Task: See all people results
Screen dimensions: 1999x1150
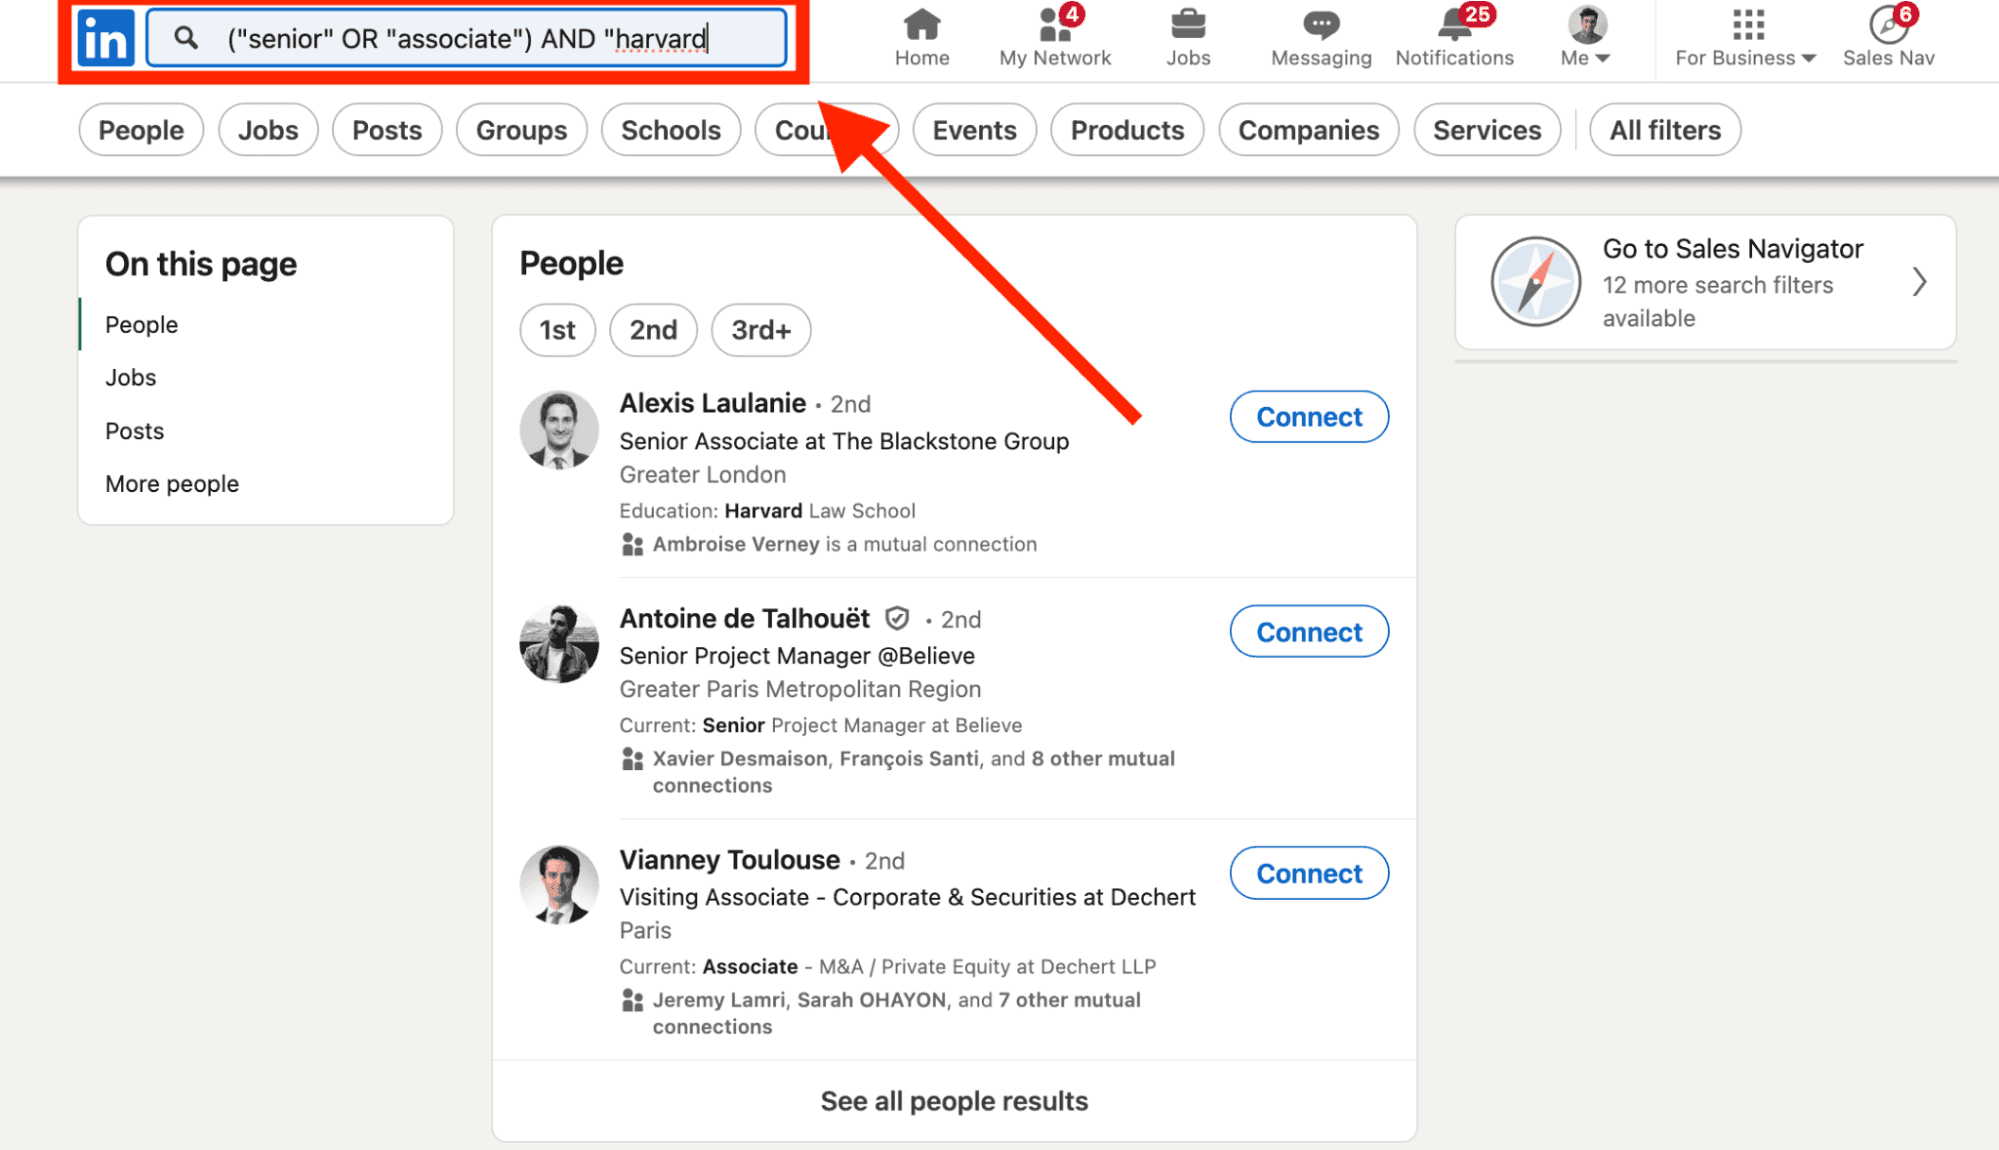Action: [x=954, y=1101]
